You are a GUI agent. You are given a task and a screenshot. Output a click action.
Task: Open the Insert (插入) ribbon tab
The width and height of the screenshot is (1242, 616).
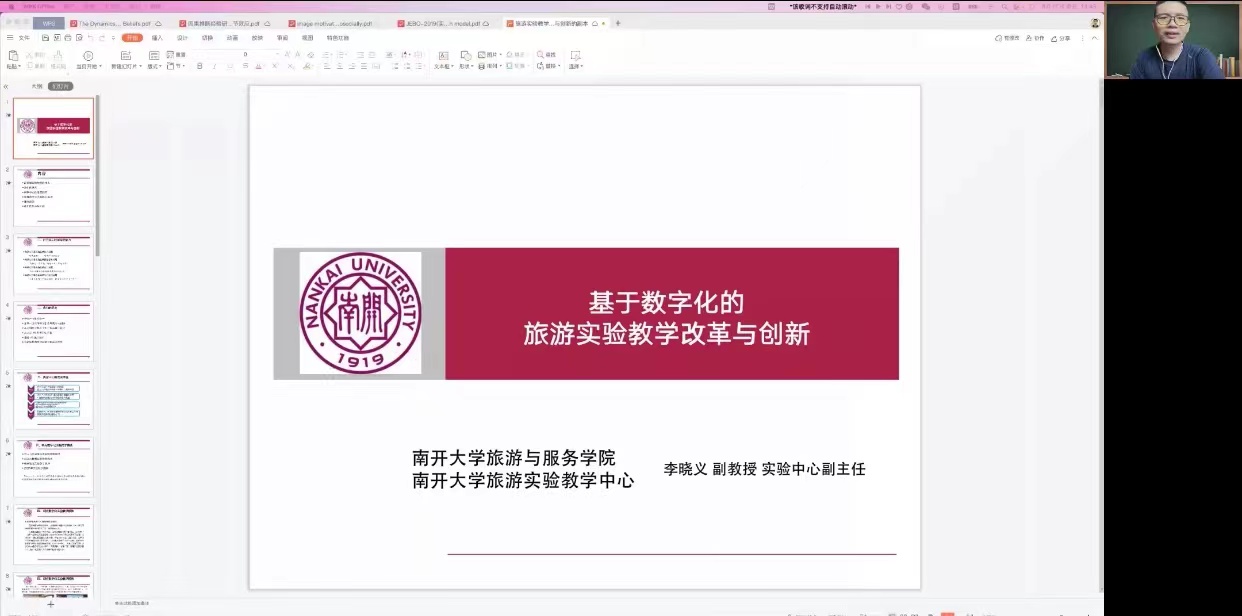(x=157, y=38)
